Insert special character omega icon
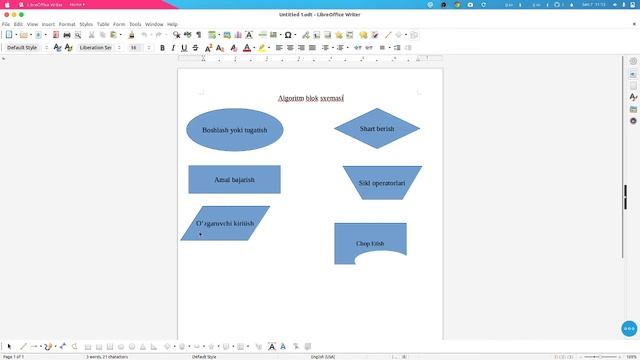Viewport: 640px width, 360px height. [x=288, y=35]
